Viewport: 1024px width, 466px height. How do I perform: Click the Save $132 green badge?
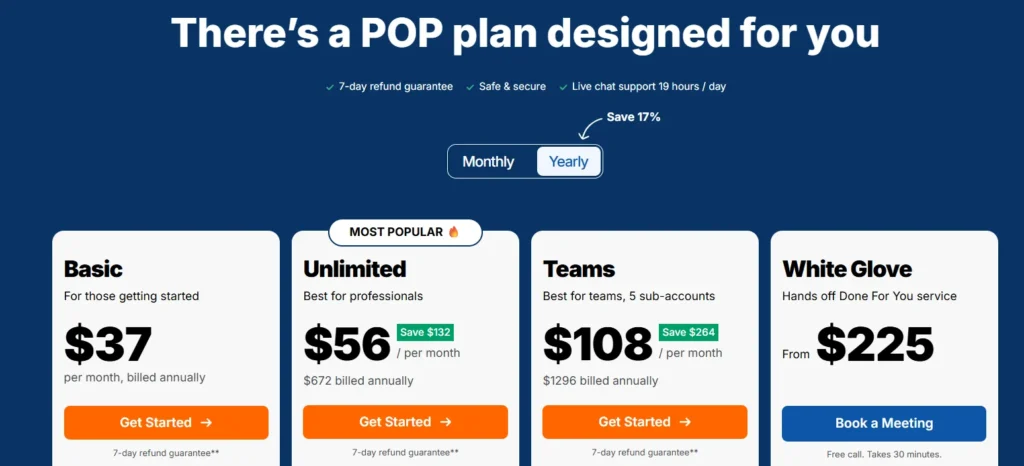point(426,333)
